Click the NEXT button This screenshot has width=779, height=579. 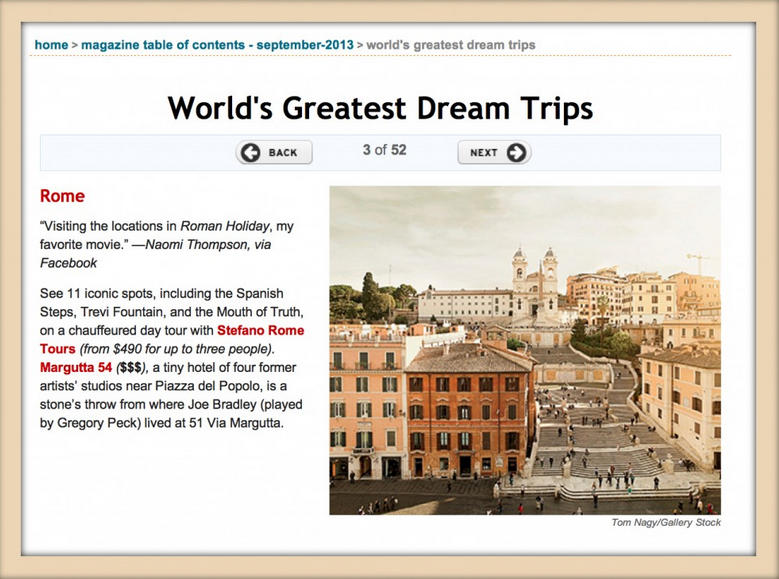[x=494, y=152]
